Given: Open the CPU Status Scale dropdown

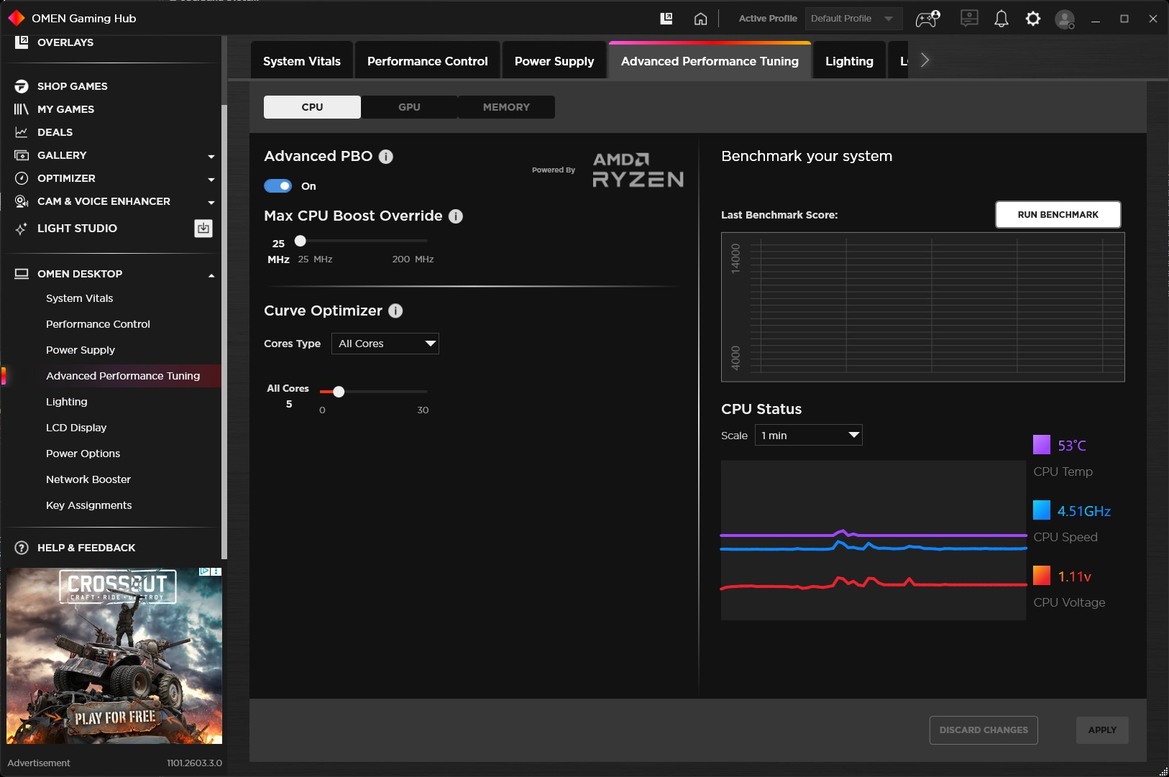Looking at the screenshot, I should 808,435.
